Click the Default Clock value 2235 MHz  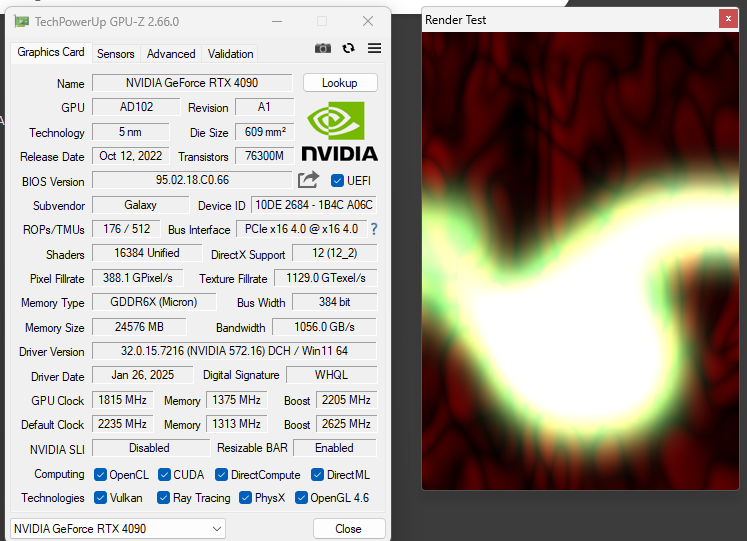coord(122,424)
